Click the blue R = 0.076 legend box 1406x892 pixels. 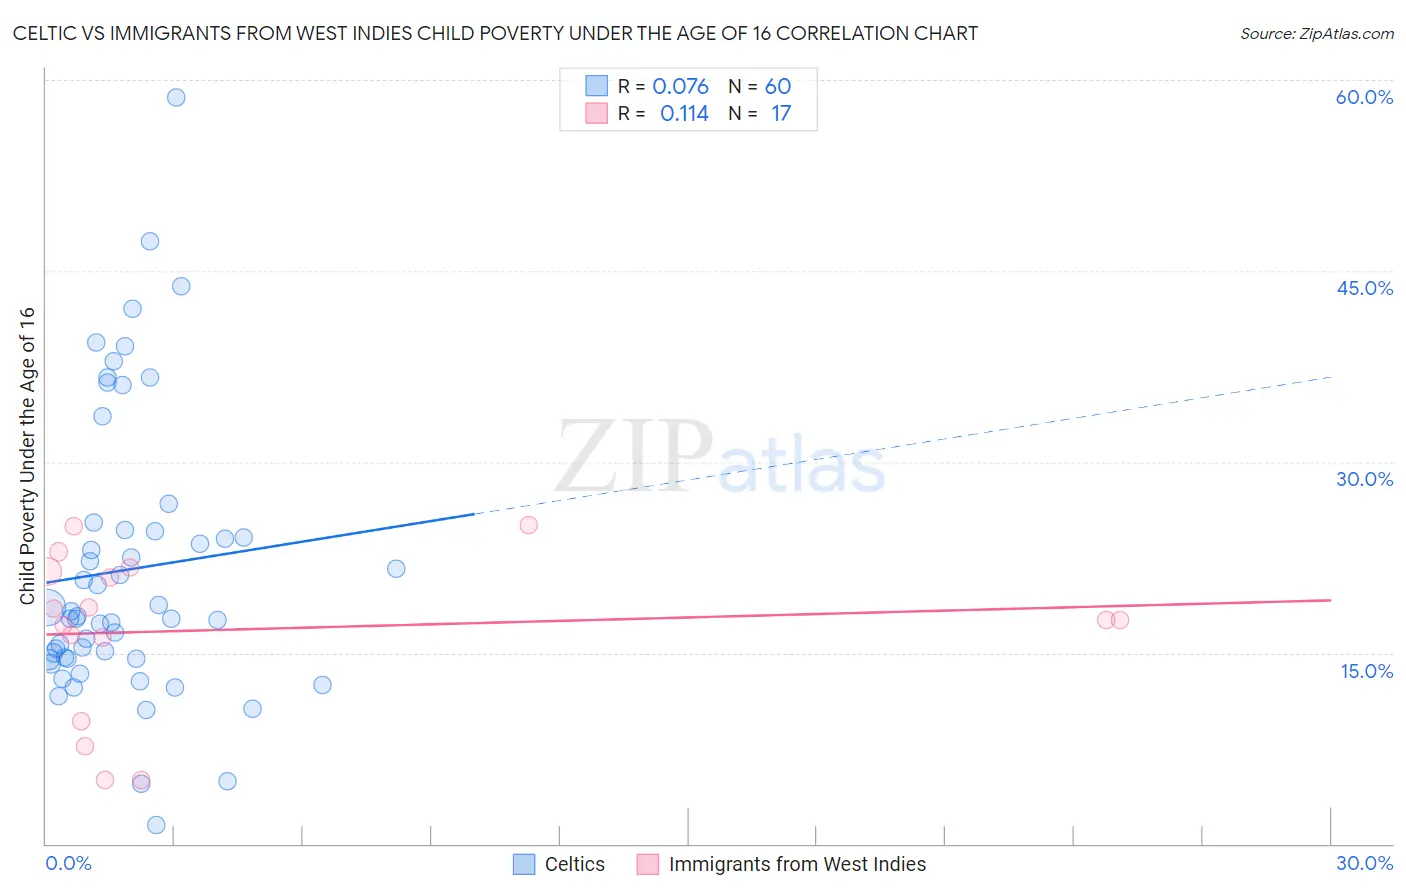point(596,86)
